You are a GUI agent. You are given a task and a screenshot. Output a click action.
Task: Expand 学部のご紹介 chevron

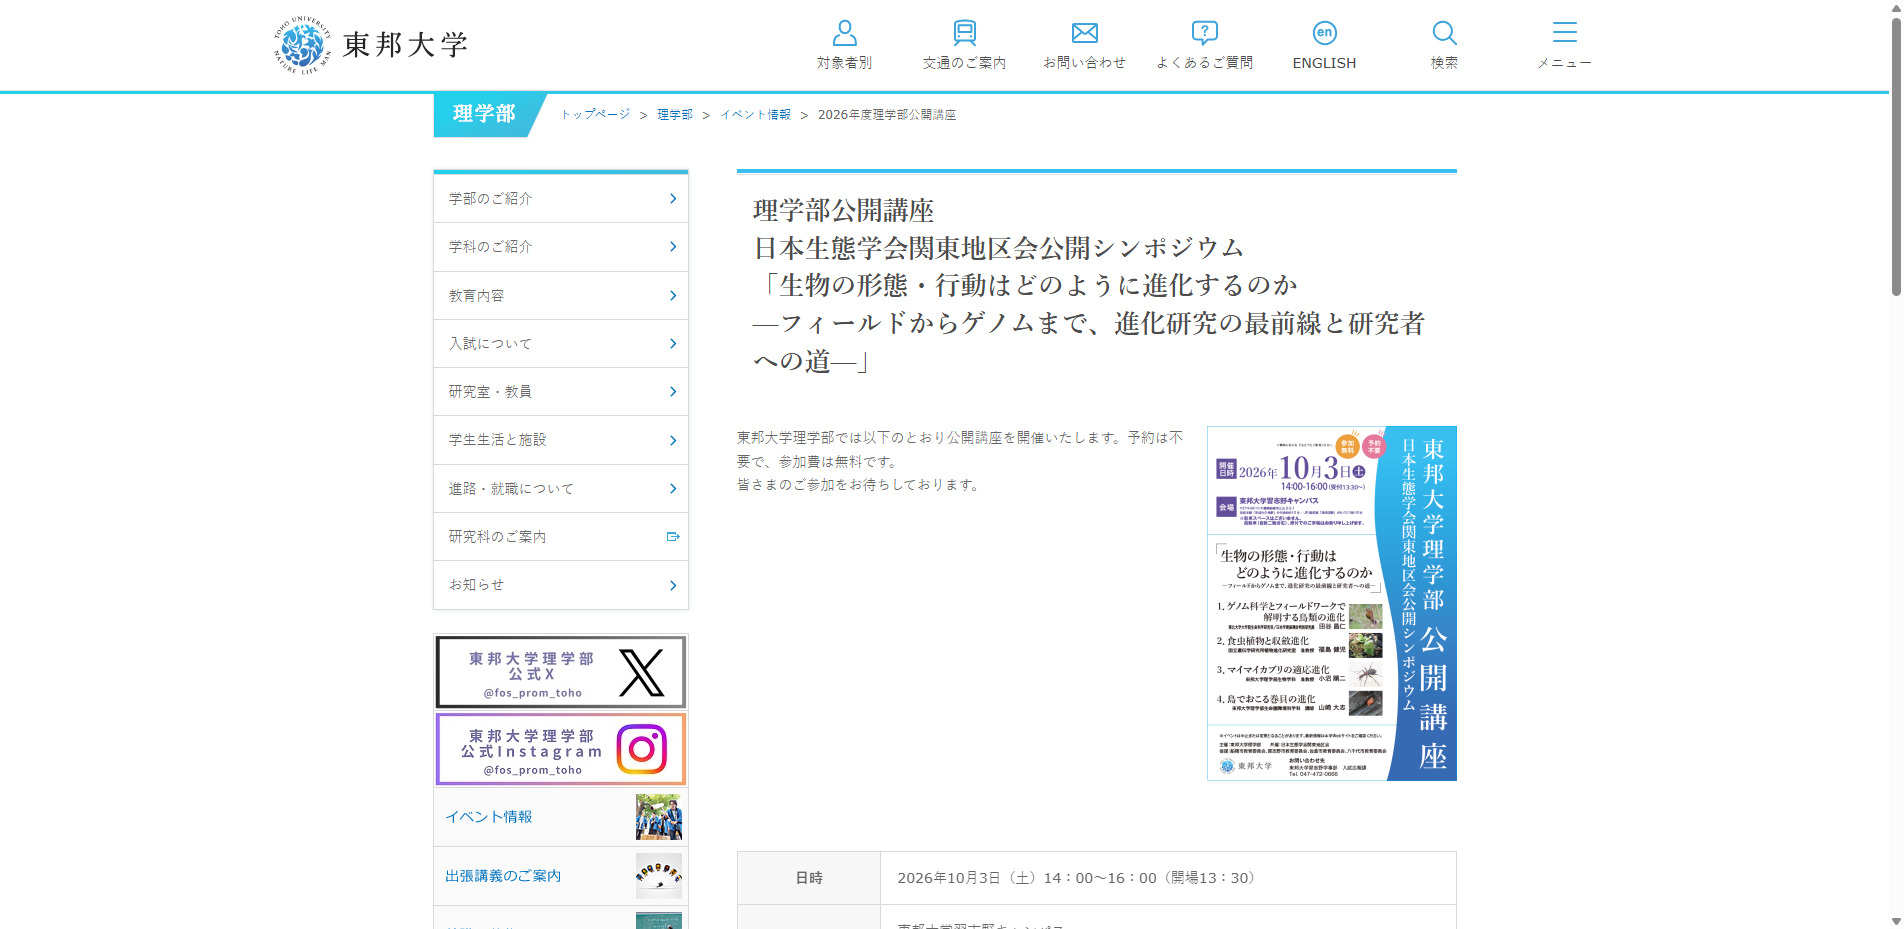673,199
